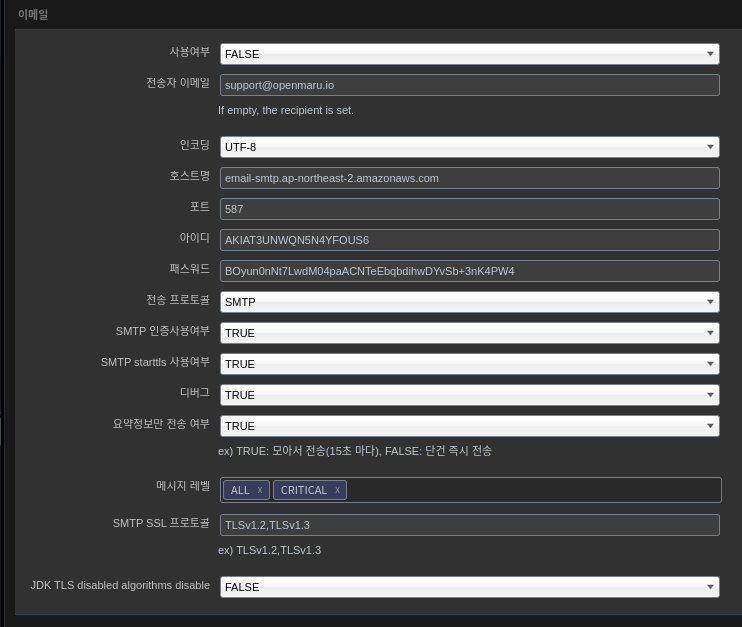
Task: Open the 사용여부 dropdown
Action: tap(469, 54)
